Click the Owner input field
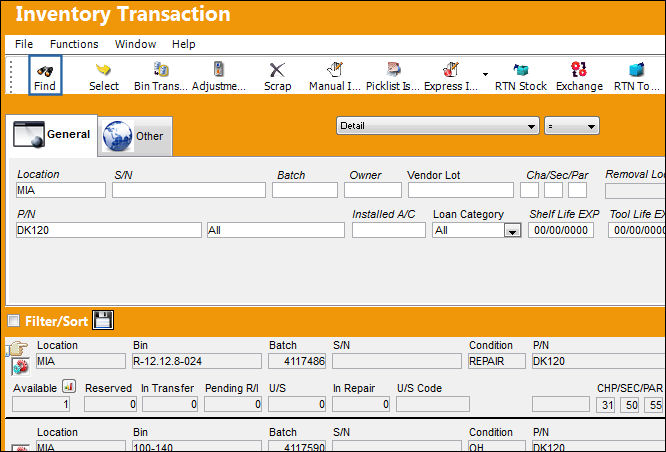Screen dimensions: 666x452 pos(373,190)
